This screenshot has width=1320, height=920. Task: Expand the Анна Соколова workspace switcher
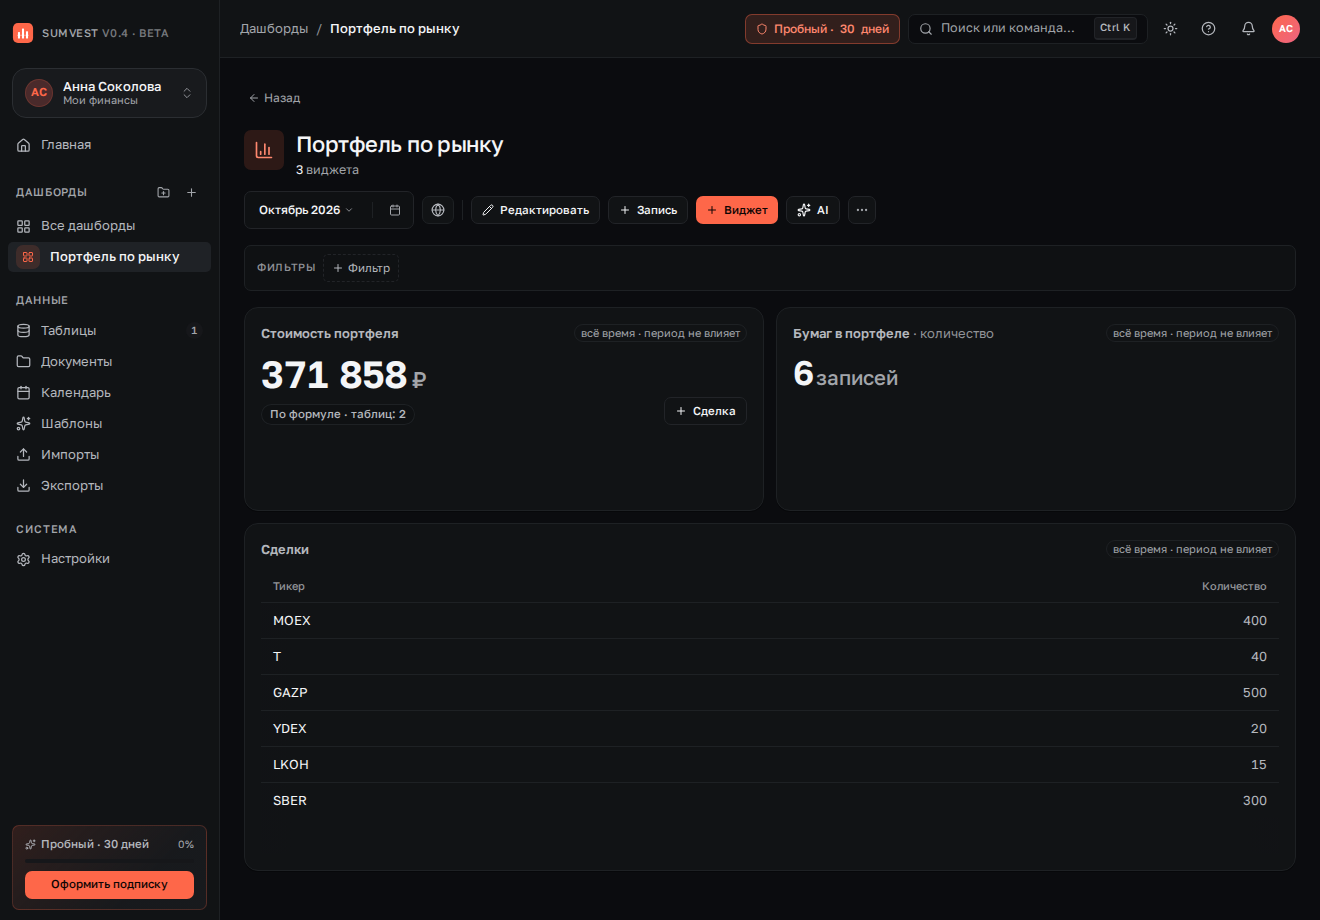tap(109, 93)
